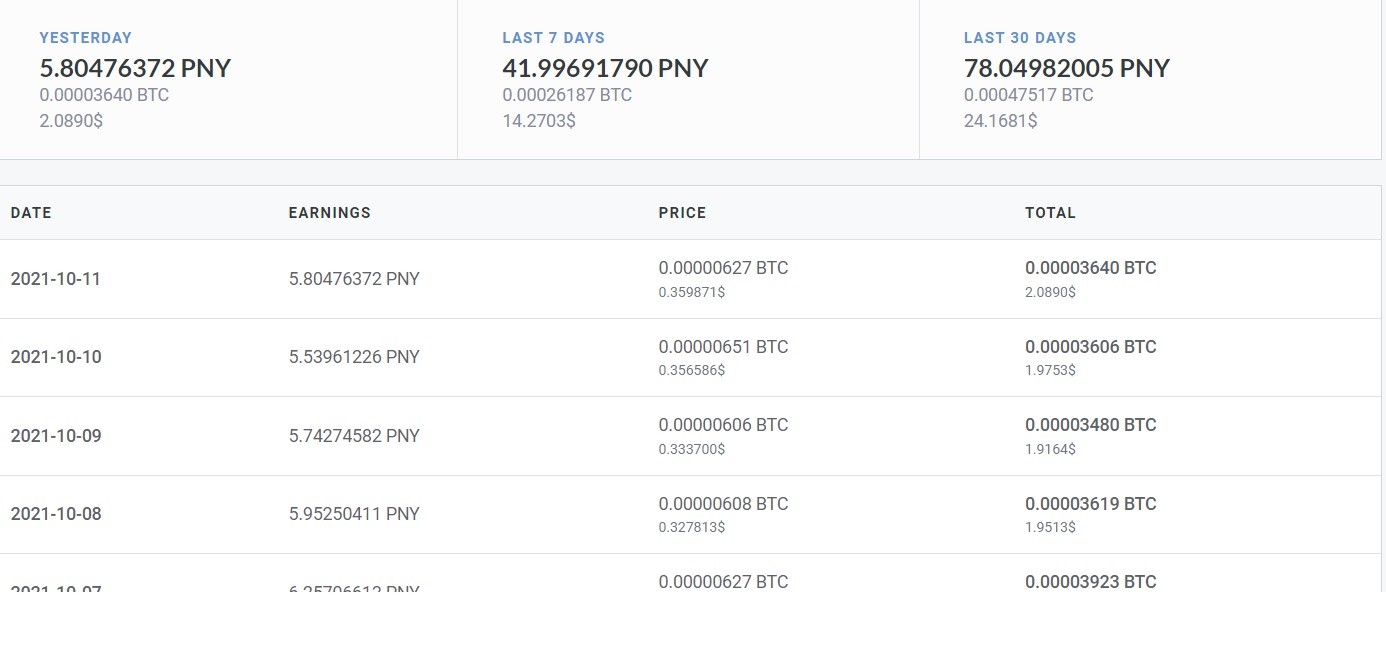Click the 24.1681$ monthly dollar value
1386x648 pixels.
pyautogui.click(x=1000, y=121)
